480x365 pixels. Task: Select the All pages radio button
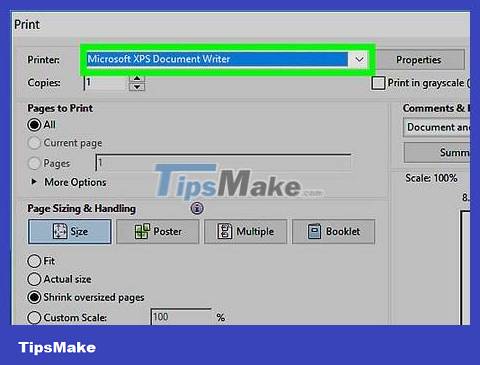[34, 125]
